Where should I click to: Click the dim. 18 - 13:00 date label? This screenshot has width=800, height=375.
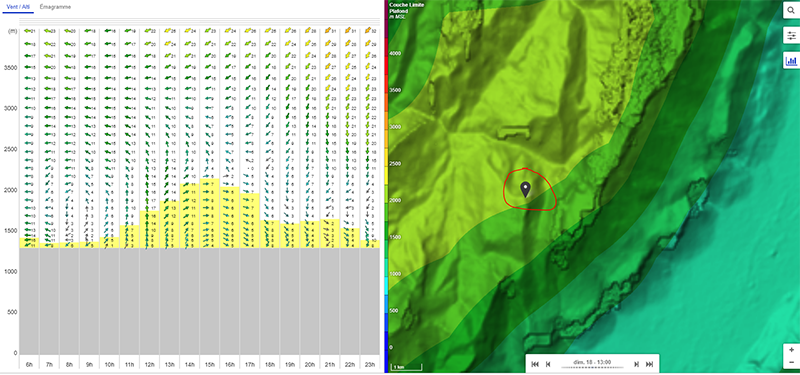tap(592, 362)
